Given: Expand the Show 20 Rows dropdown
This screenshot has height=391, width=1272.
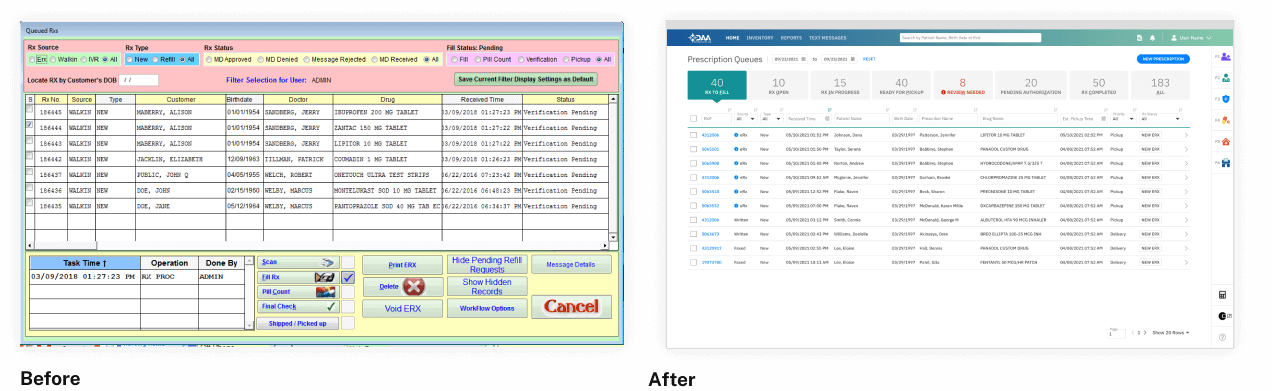Looking at the screenshot, I should pyautogui.click(x=1170, y=332).
